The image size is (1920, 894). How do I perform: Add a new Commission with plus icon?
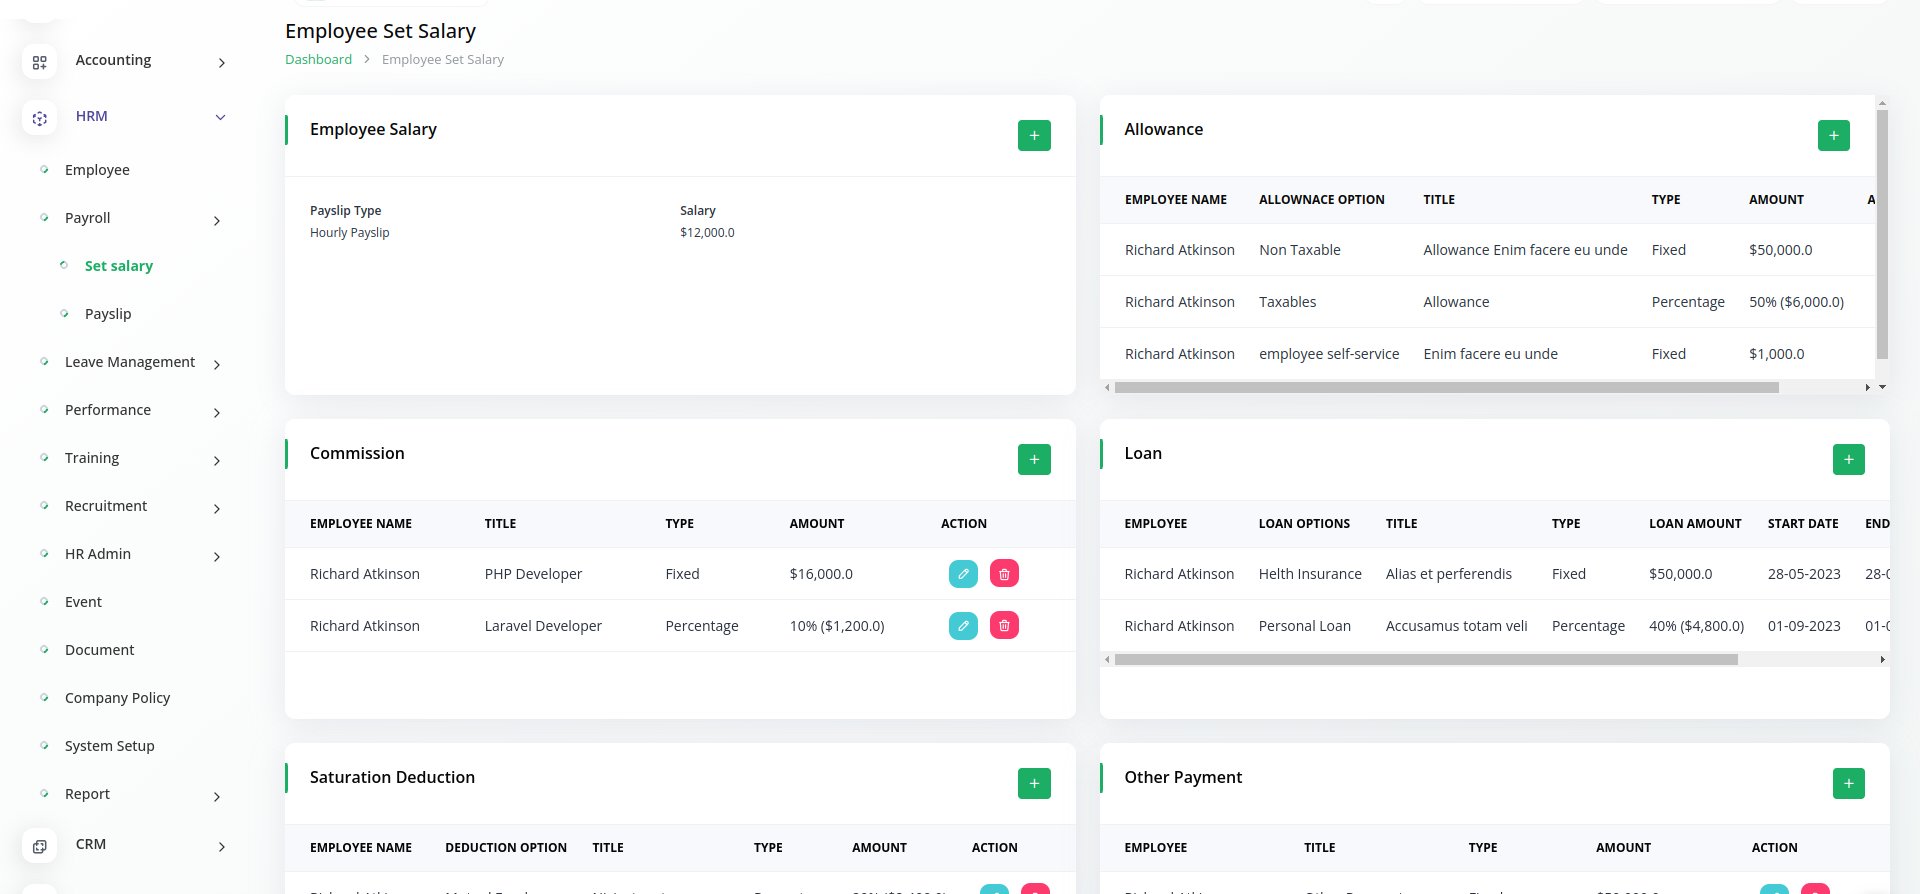1034,459
